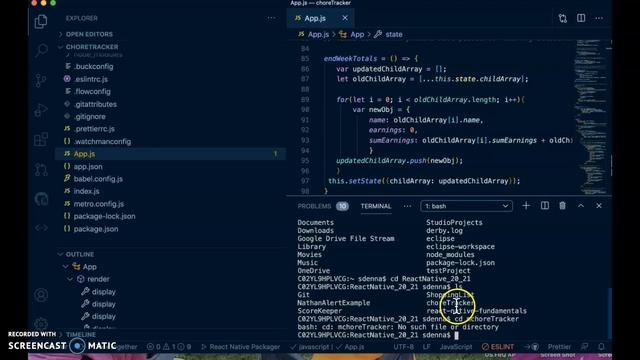
Task: Split the editor to the right
Action: pos(581,18)
